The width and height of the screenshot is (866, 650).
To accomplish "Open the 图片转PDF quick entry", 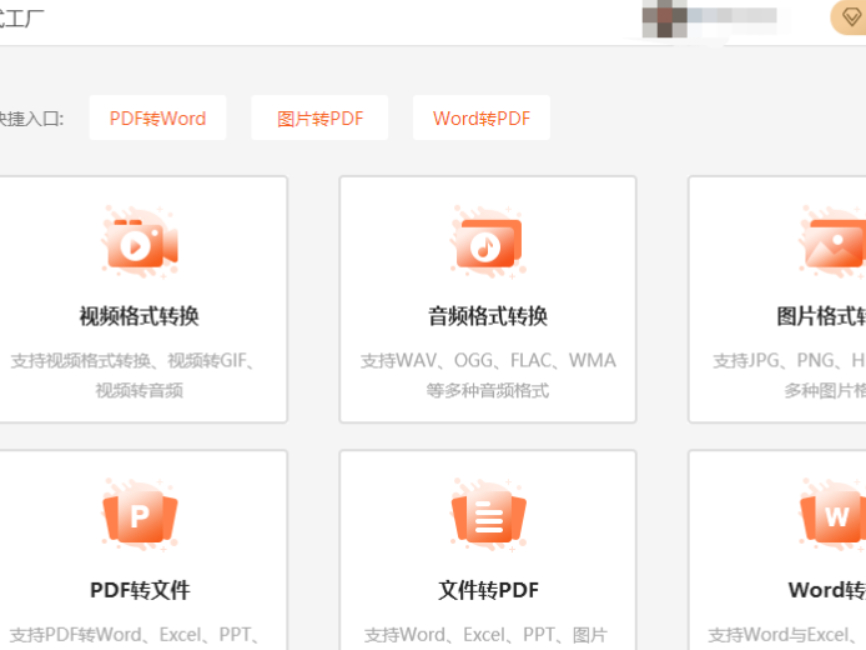I will coord(320,118).
